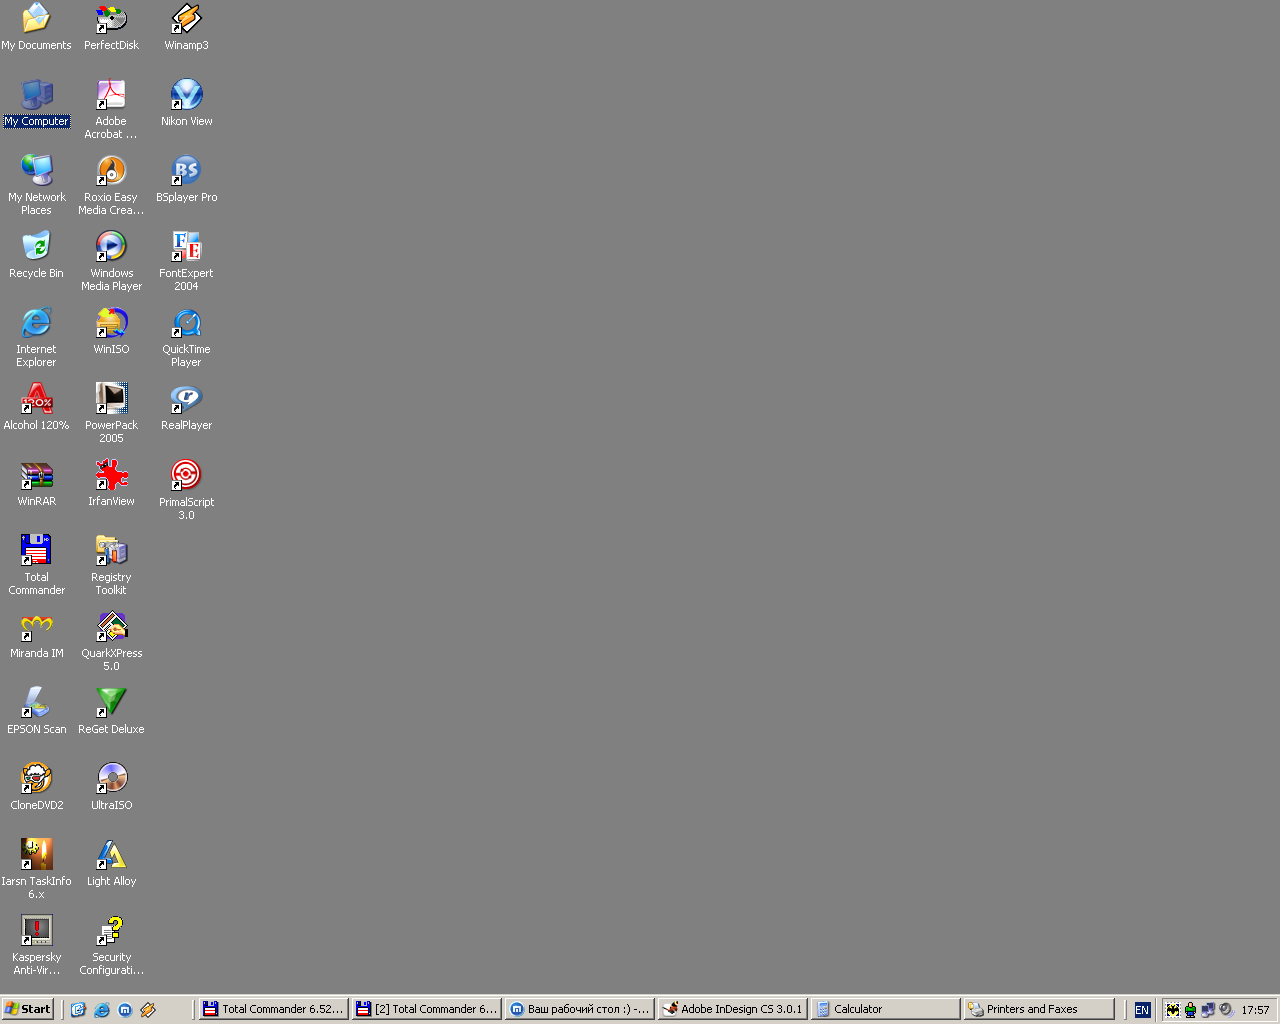The image size is (1280, 1024).
Task: Click the green figure tray icon
Action: tap(1190, 1010)
